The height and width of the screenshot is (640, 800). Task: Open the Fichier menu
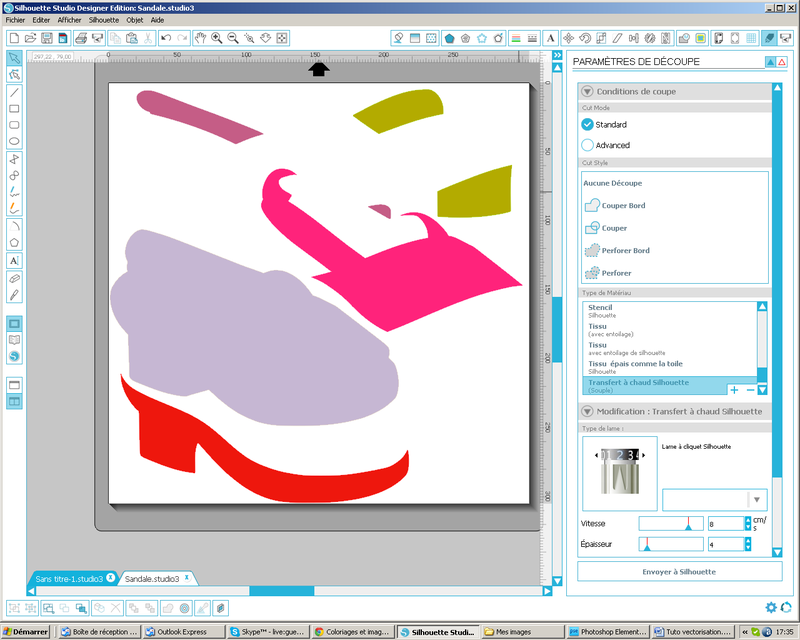(14, 20)
